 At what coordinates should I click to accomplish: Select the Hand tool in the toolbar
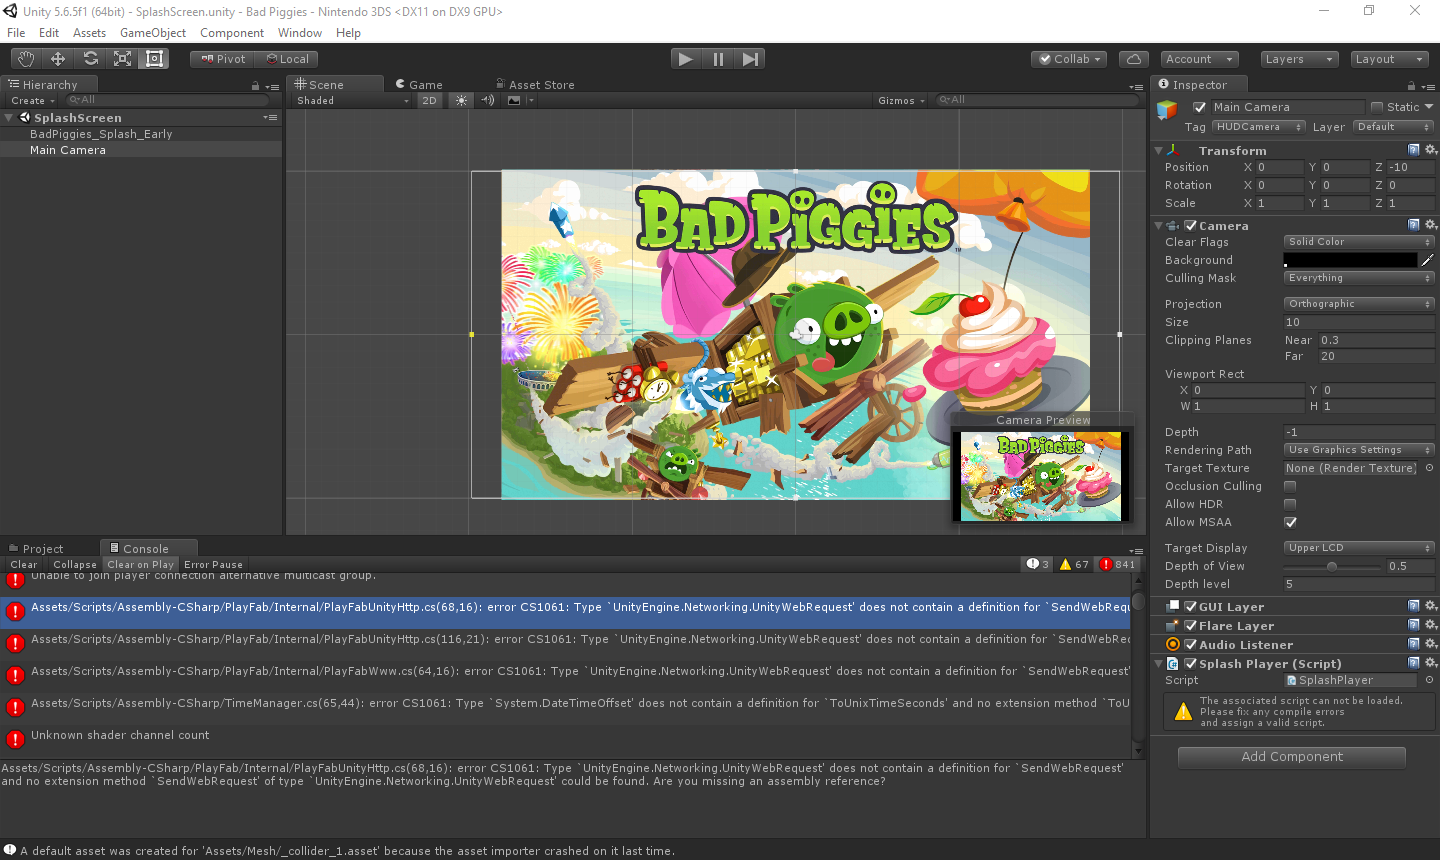coord(25,59)
